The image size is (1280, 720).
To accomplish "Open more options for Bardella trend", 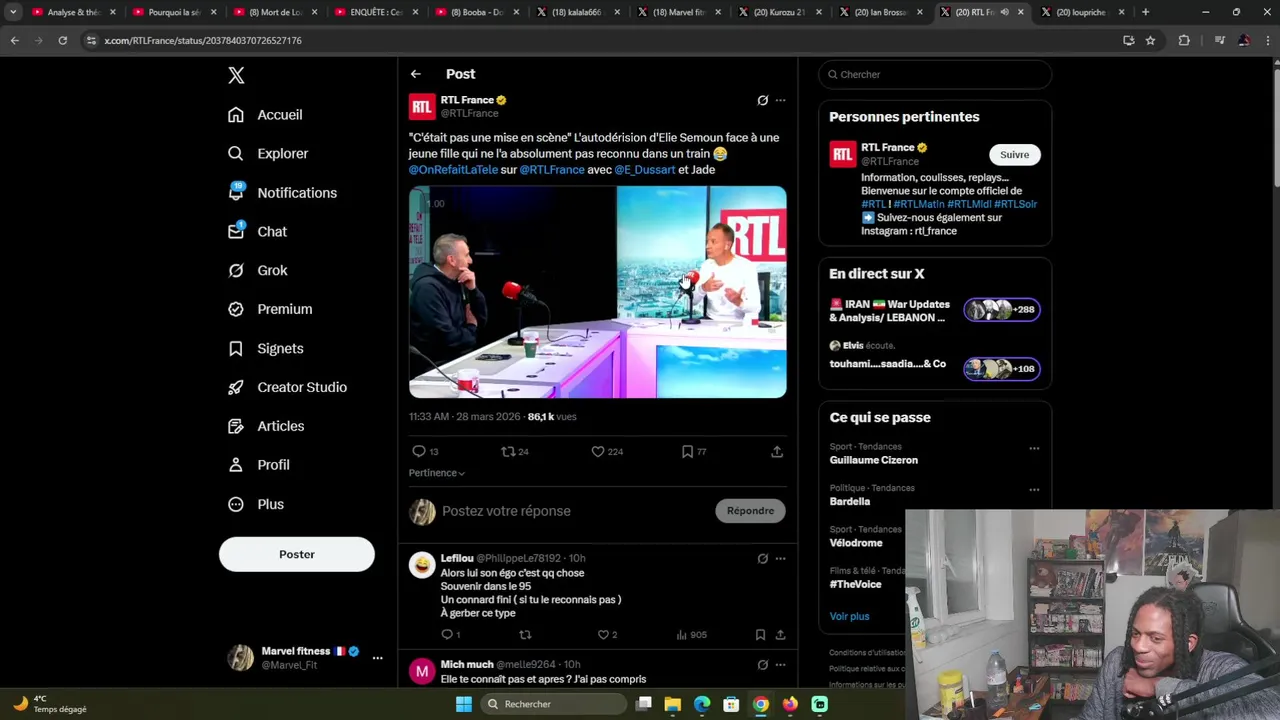I will (1034, 490).
